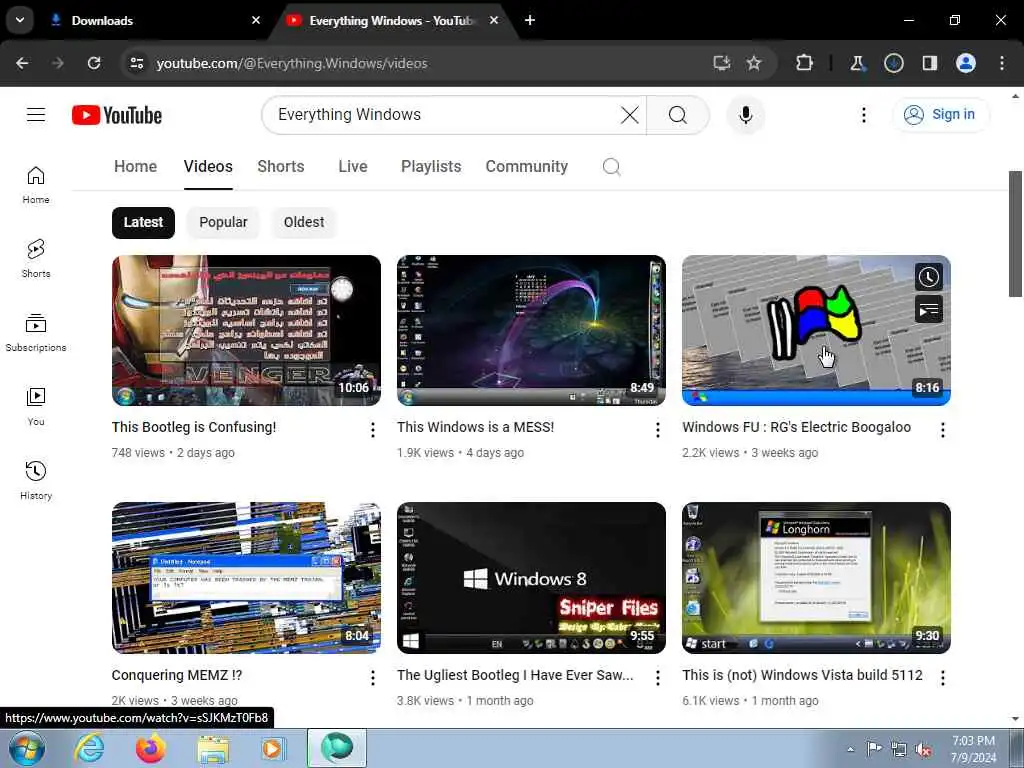
Task: Open YouTube settings three-dot menu
Action: click(863, 115)
